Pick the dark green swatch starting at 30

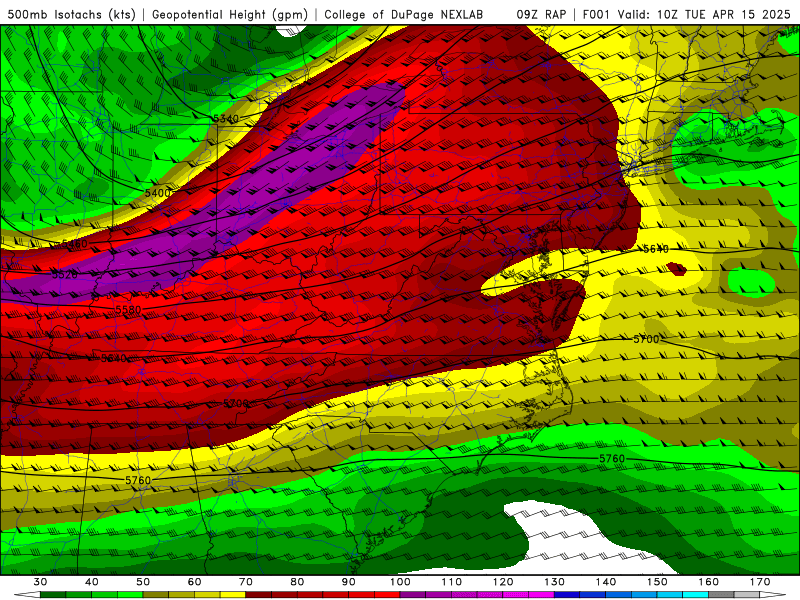coord(53,595)
